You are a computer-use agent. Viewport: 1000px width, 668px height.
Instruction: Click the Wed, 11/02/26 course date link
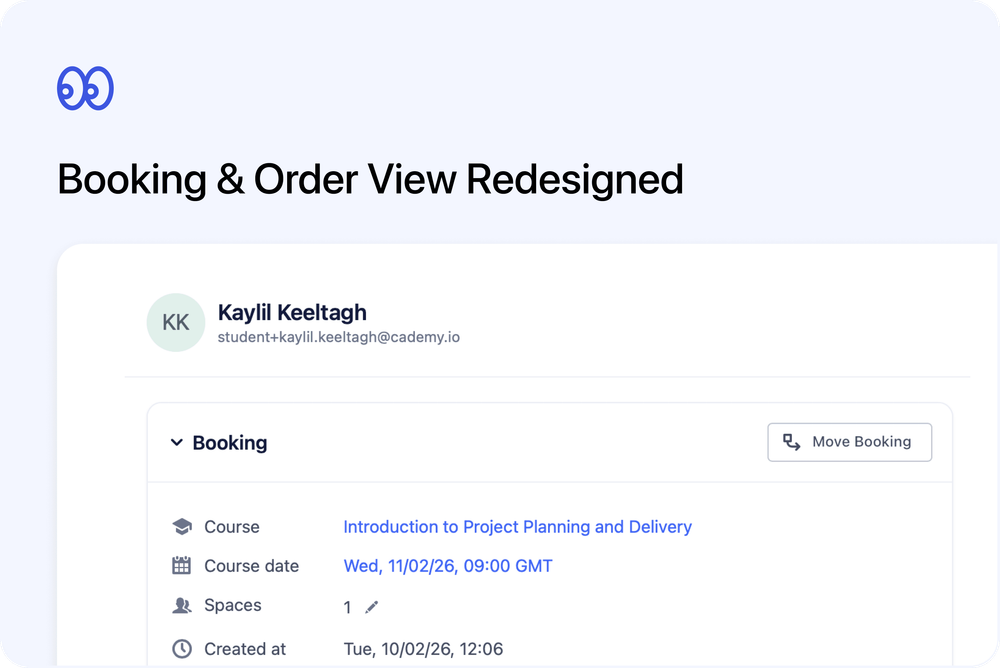pos(448,565)
